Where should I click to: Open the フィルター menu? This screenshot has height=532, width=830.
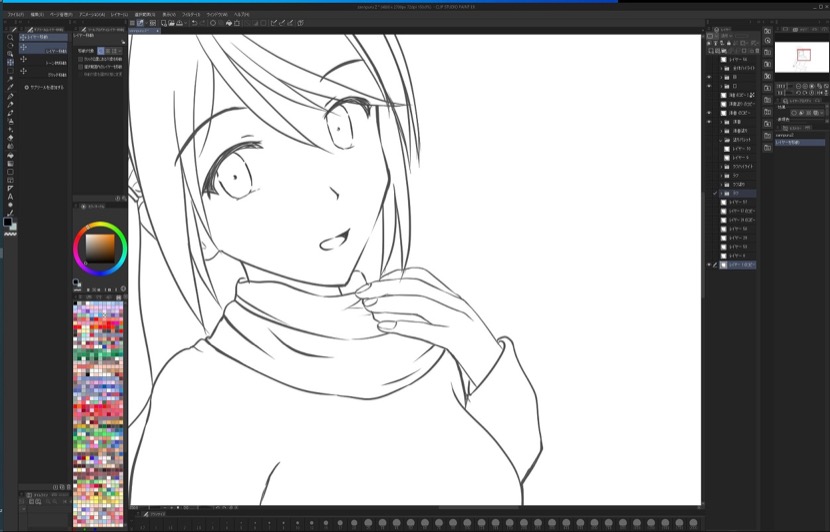191,15
